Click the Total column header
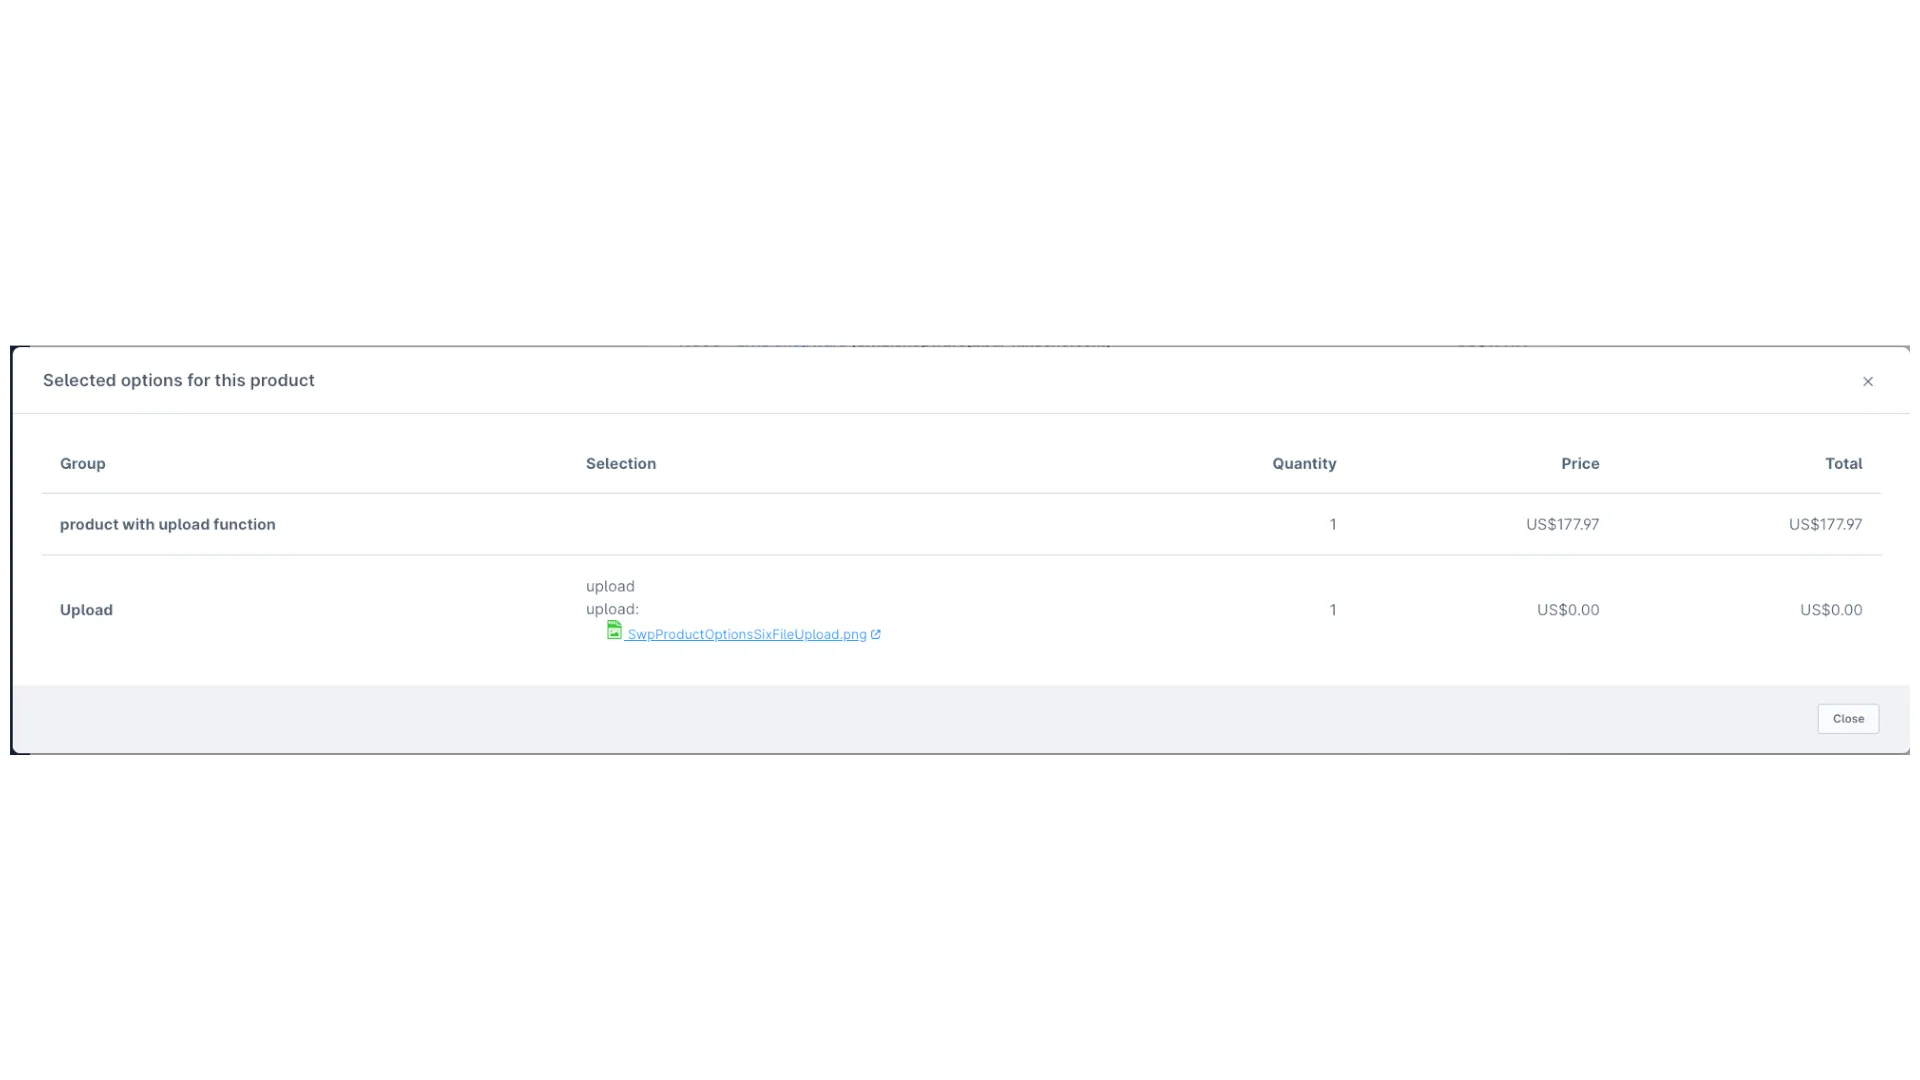This screenshot has height=1080, width=1920. coord(1843,464)
